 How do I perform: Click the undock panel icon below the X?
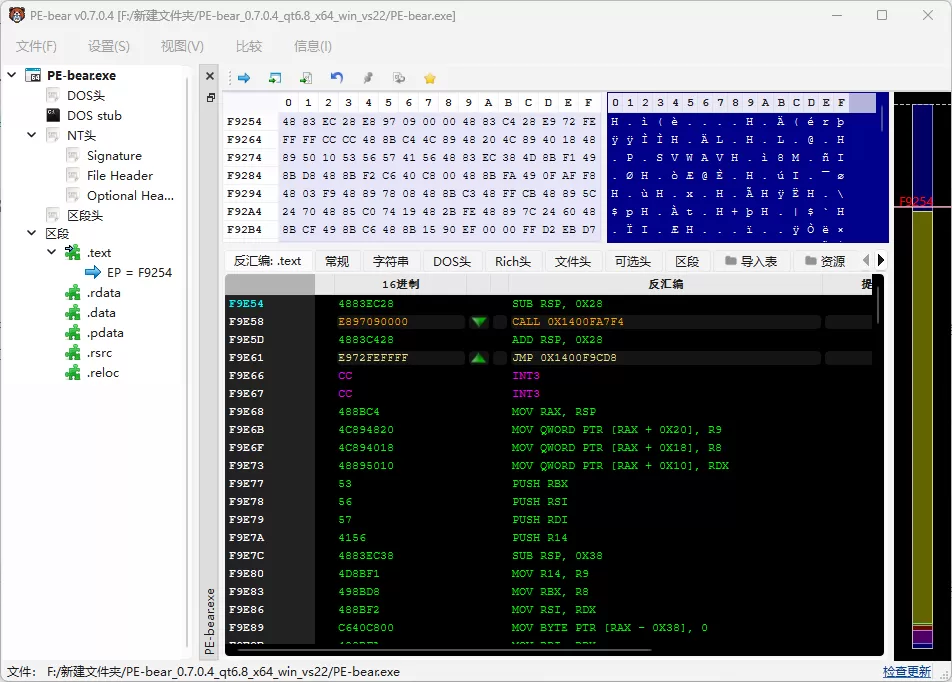pyautogui.click(x=209, y=97)
